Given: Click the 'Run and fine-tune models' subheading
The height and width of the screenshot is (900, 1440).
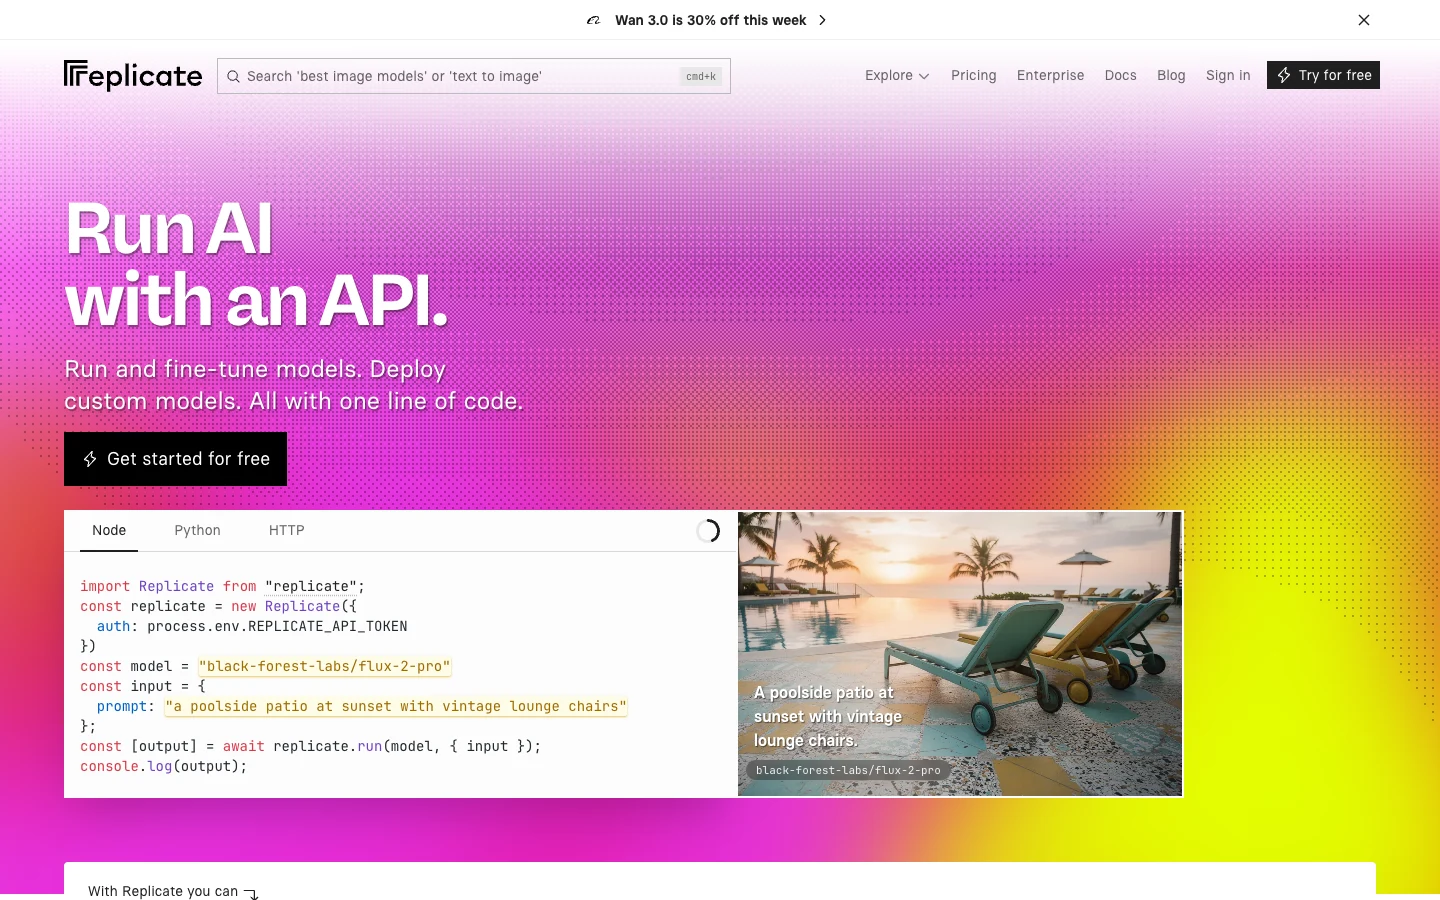Looking at the screenshot, I should tap(293, 385).
